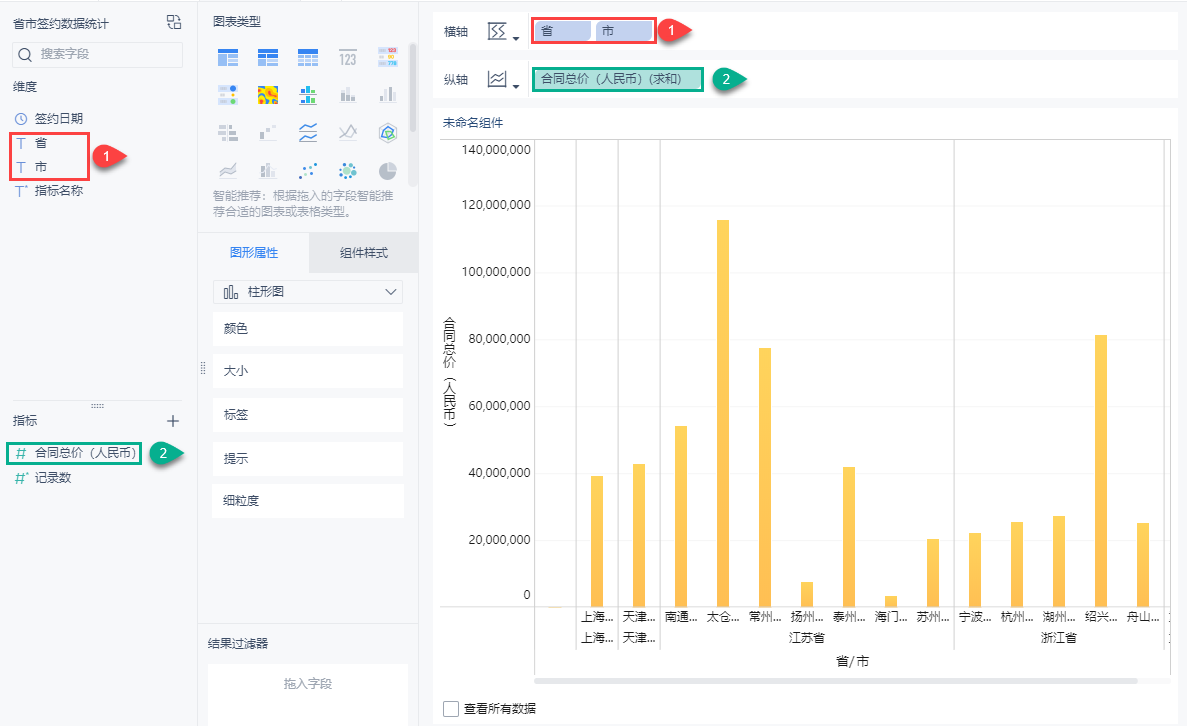This screenshot has width=1187, height=726.
Task: Click 合同总价（人民币）(求和) pill in vertical axis
Action: (x=618, y=79)
